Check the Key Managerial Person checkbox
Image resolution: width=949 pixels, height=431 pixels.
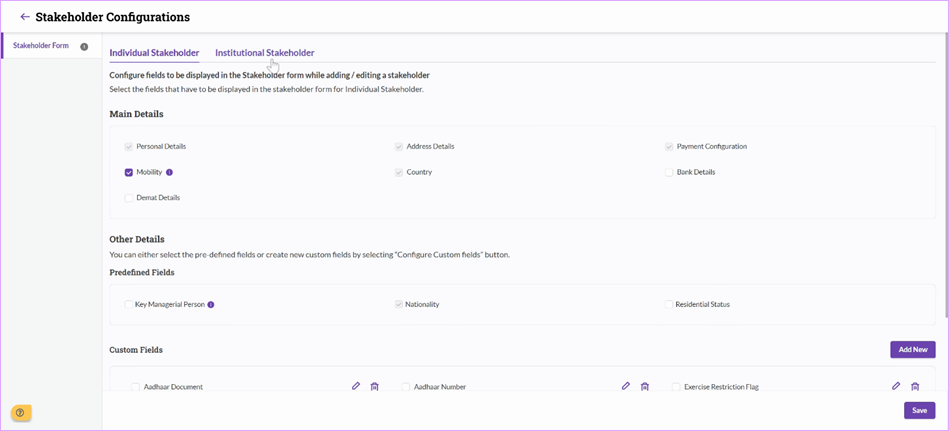129,304
